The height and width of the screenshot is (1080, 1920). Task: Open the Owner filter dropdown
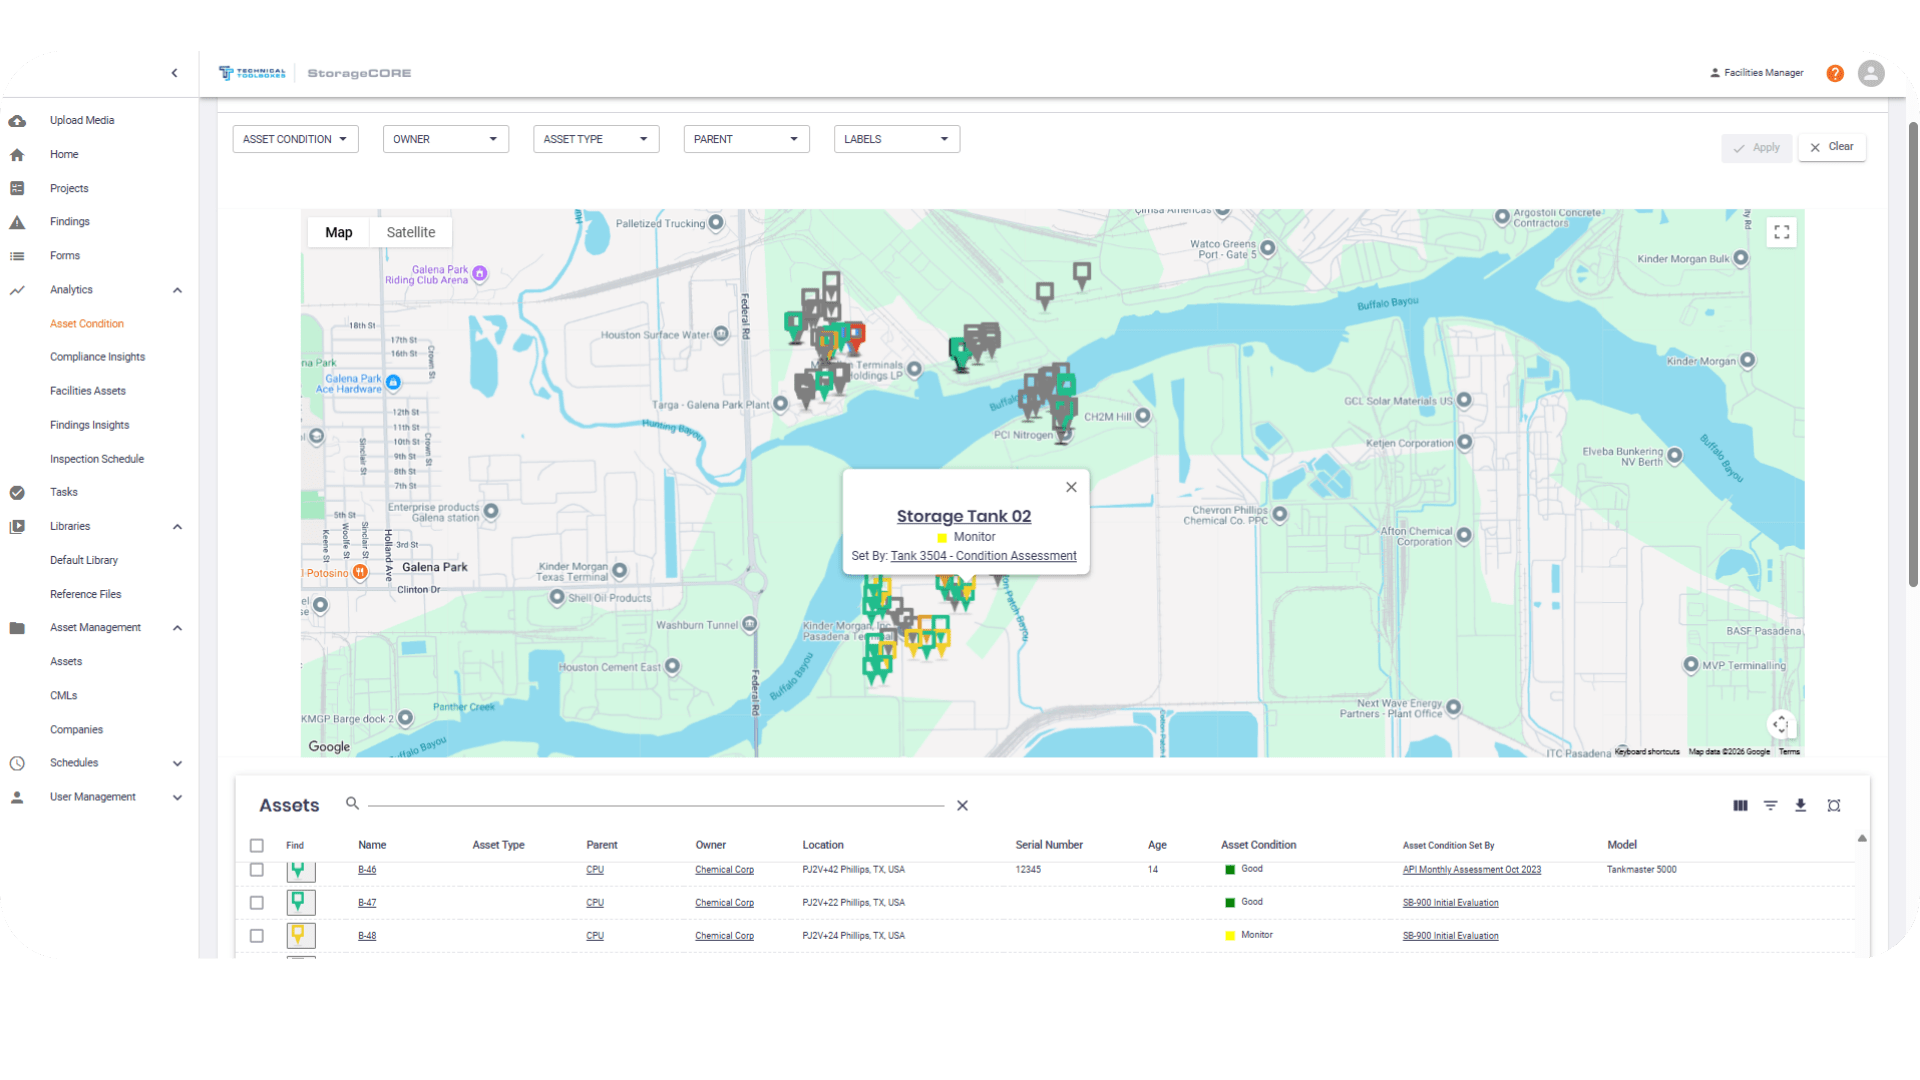(x=446, y=139)
